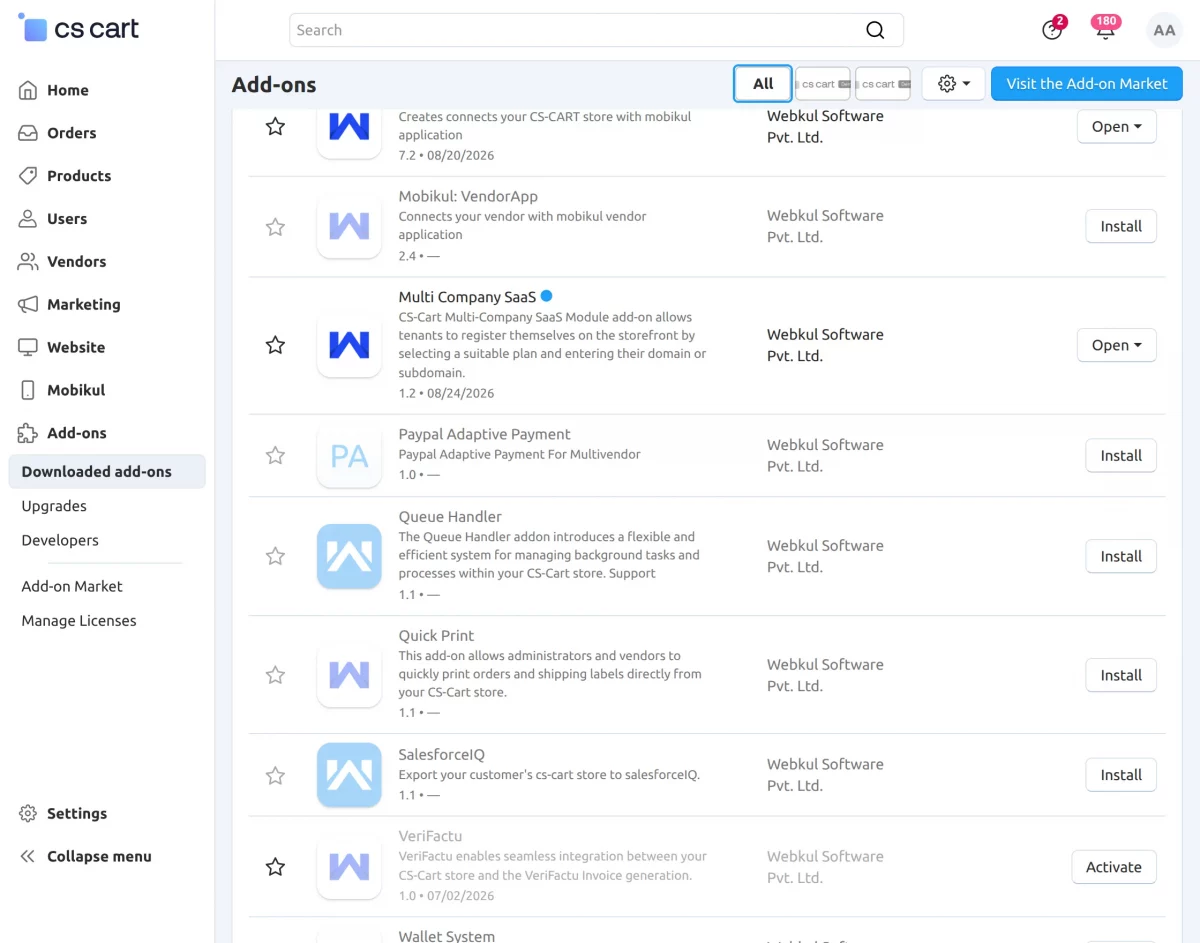Screen dimensions: 1200x943
Task: Install the Paypal Adaptive Payment add-on
Action: pyautogui.click(x=1121, y=456)
